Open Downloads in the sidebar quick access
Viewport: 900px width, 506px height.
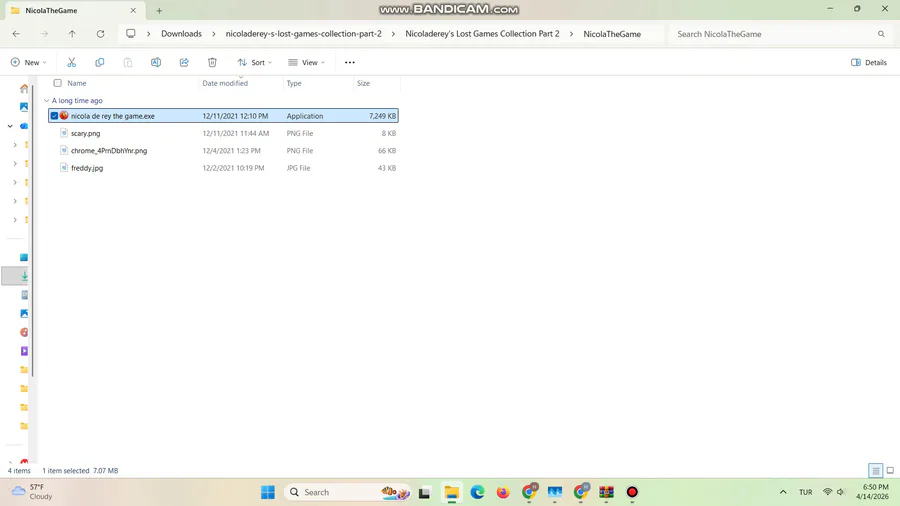click(x=24, y=276)
